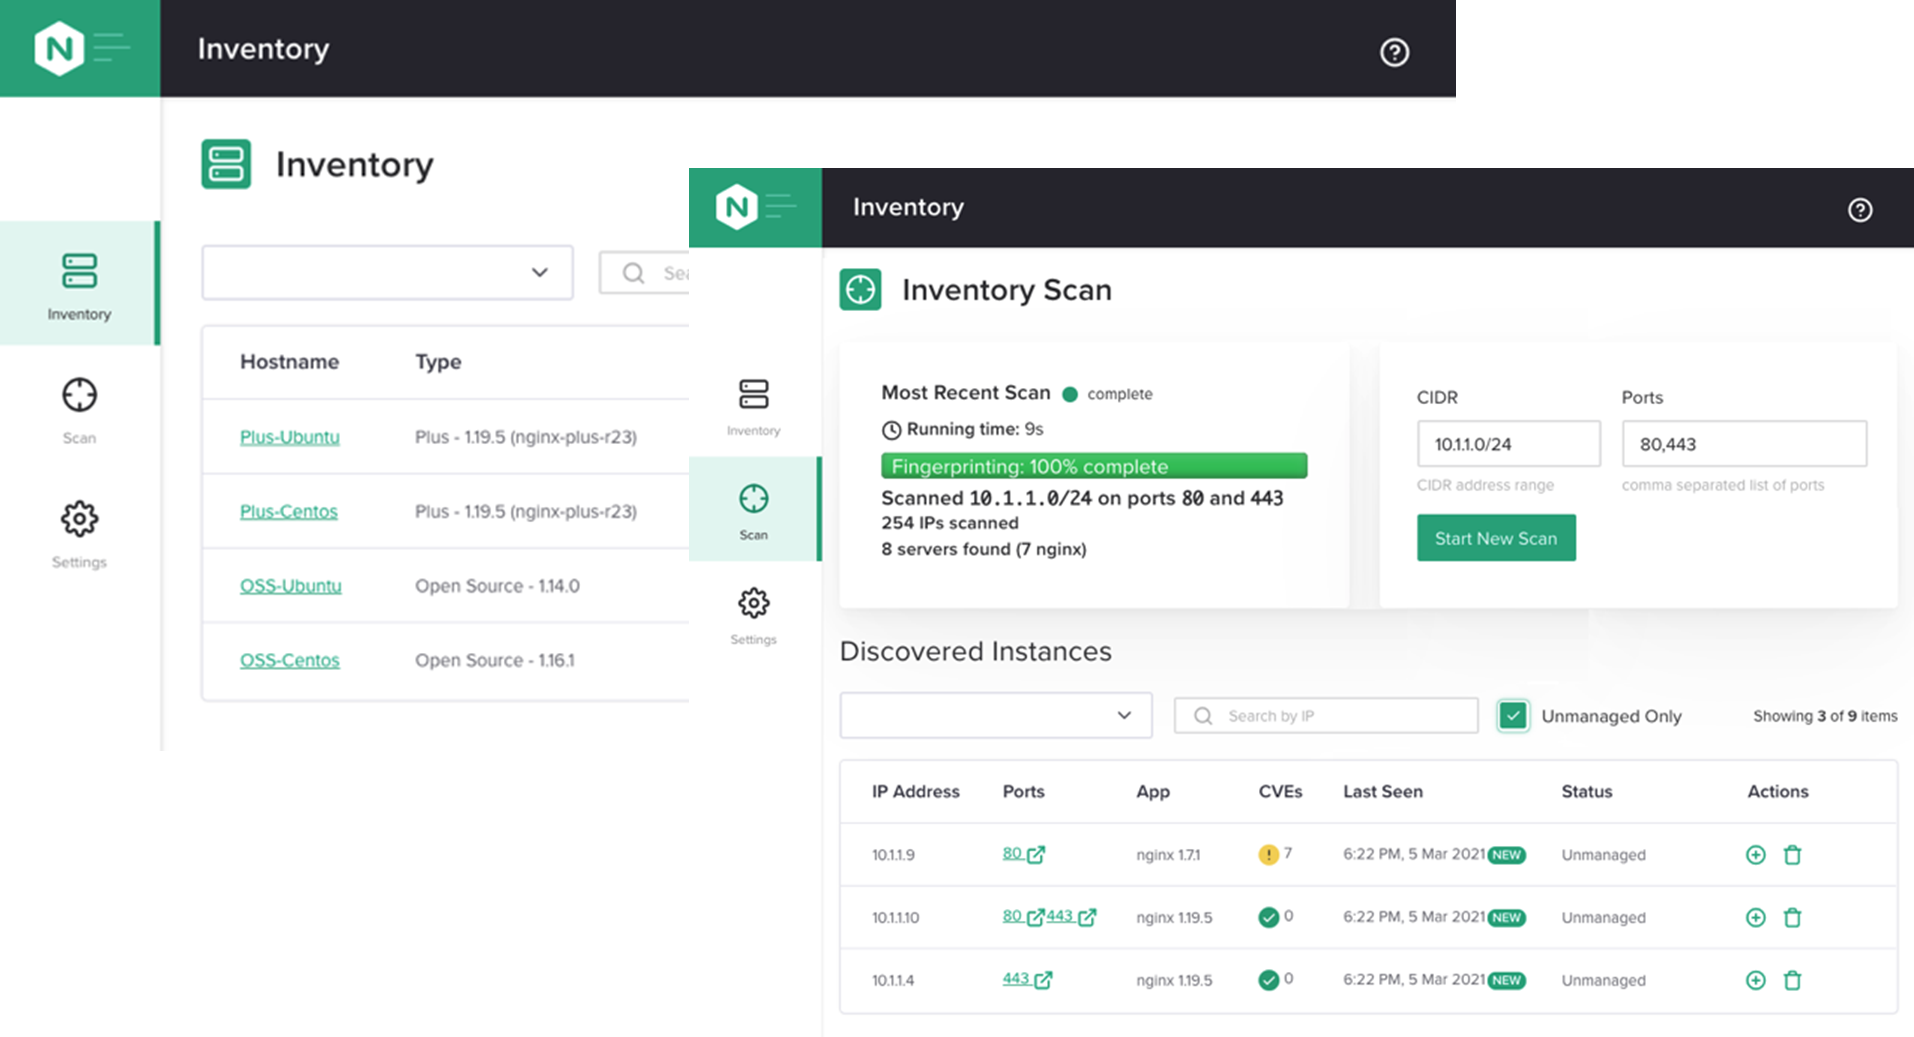Delete instance 10.1.1.9 with the trash icon
This screenshot has width=1914, height=1037.
click(1792, 855)
